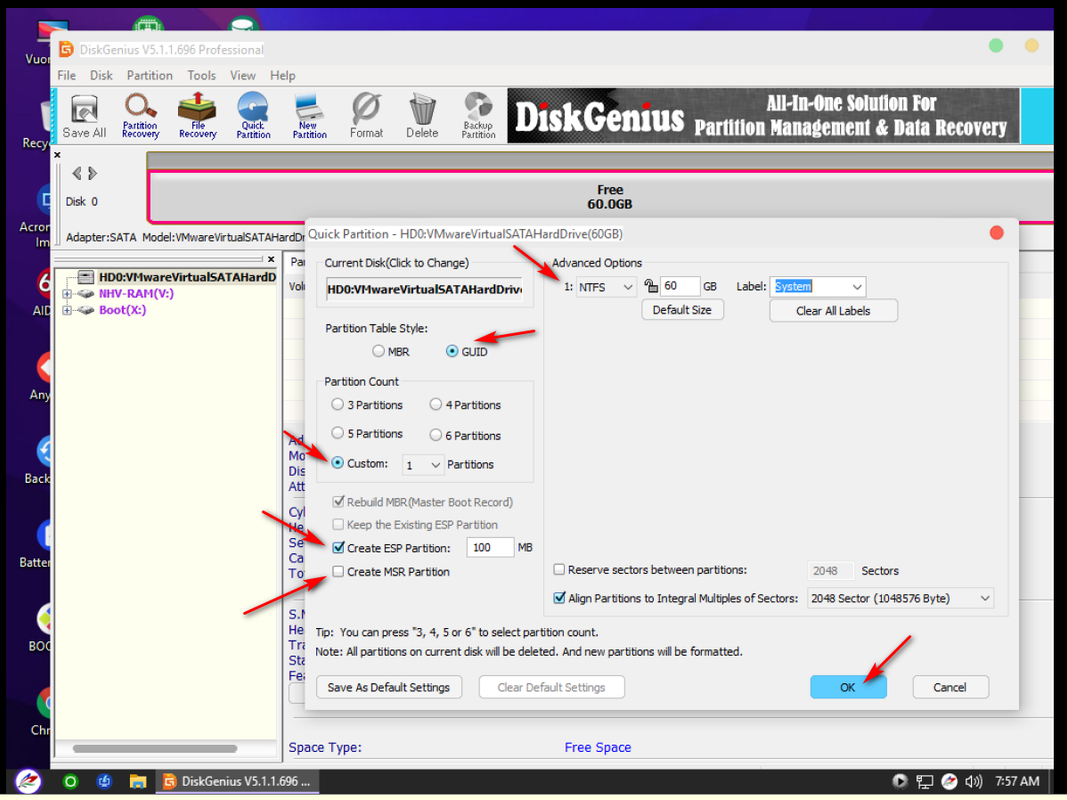Screen dimensions: 1067x800
Task: Select HD0:VMwareVirtualSATAHardD tree item
Action: (187, 277)
